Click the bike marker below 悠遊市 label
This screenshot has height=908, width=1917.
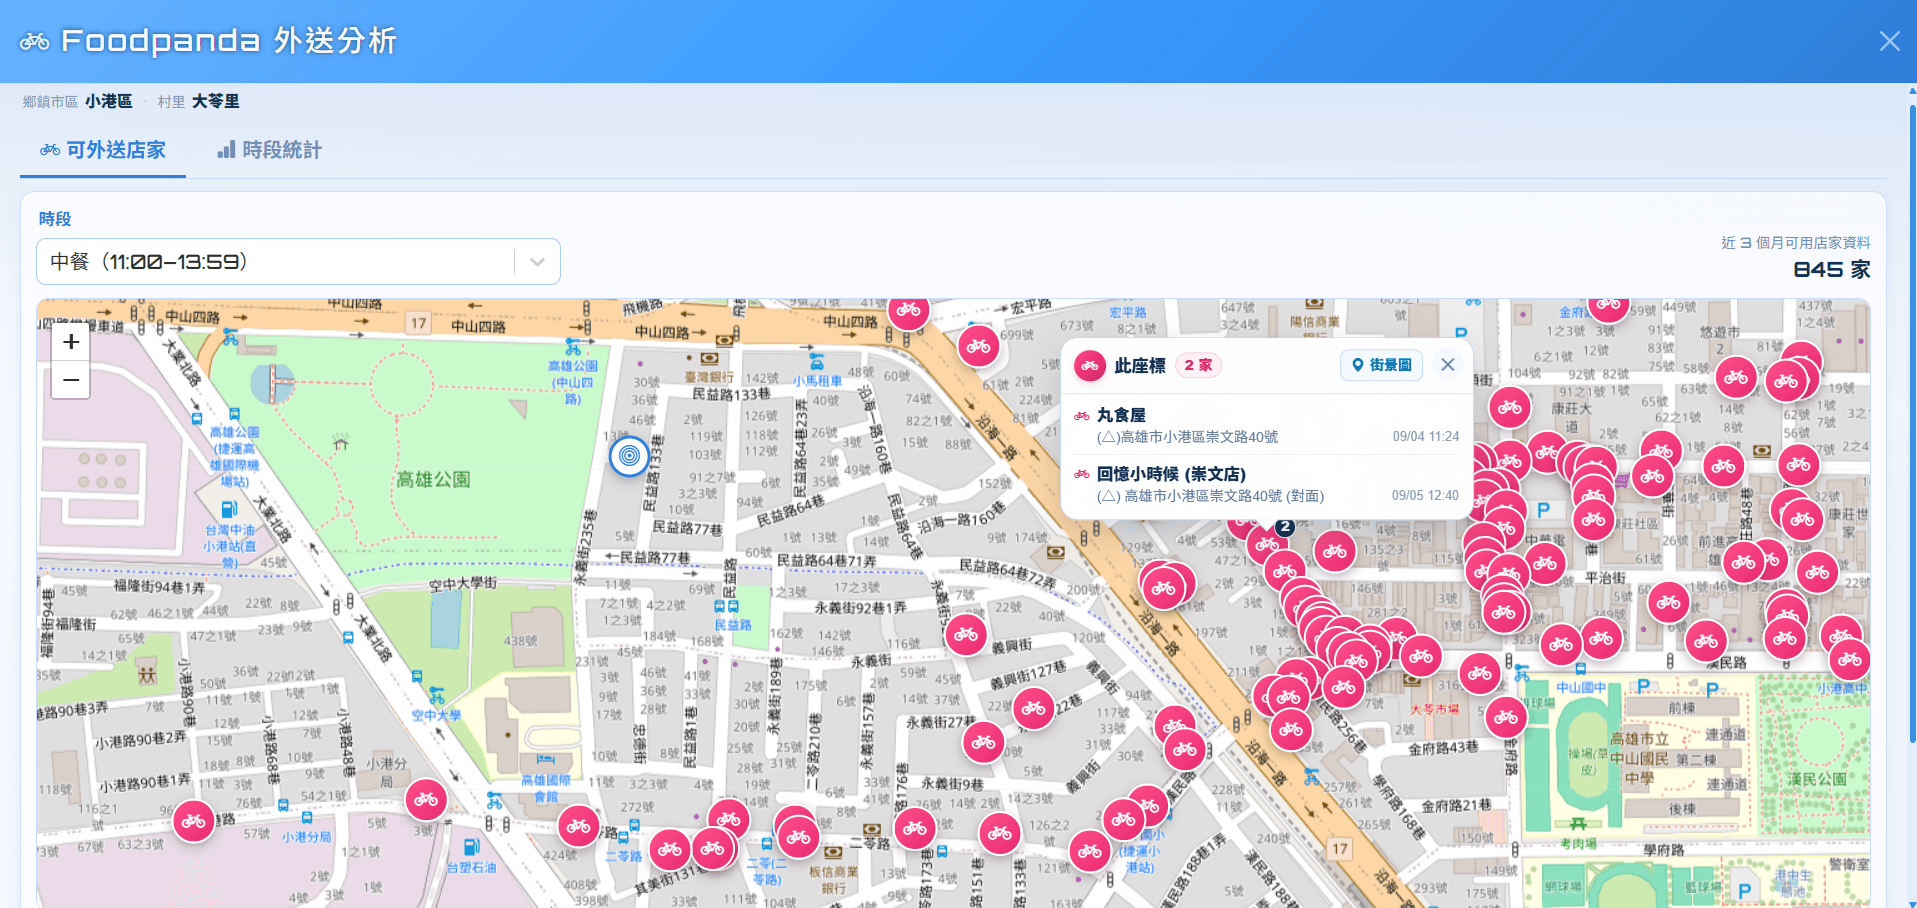coord(1737,378)
